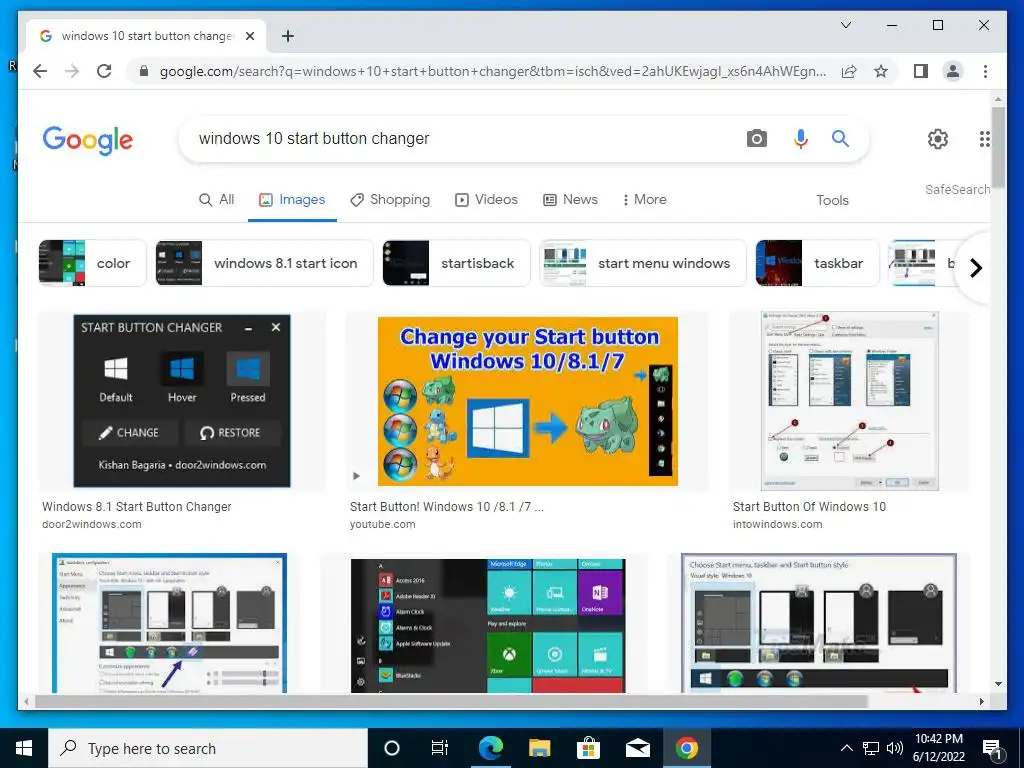Open Mail app from taskbar
This screenshot has height=768, width=1024.
point(637,748)
